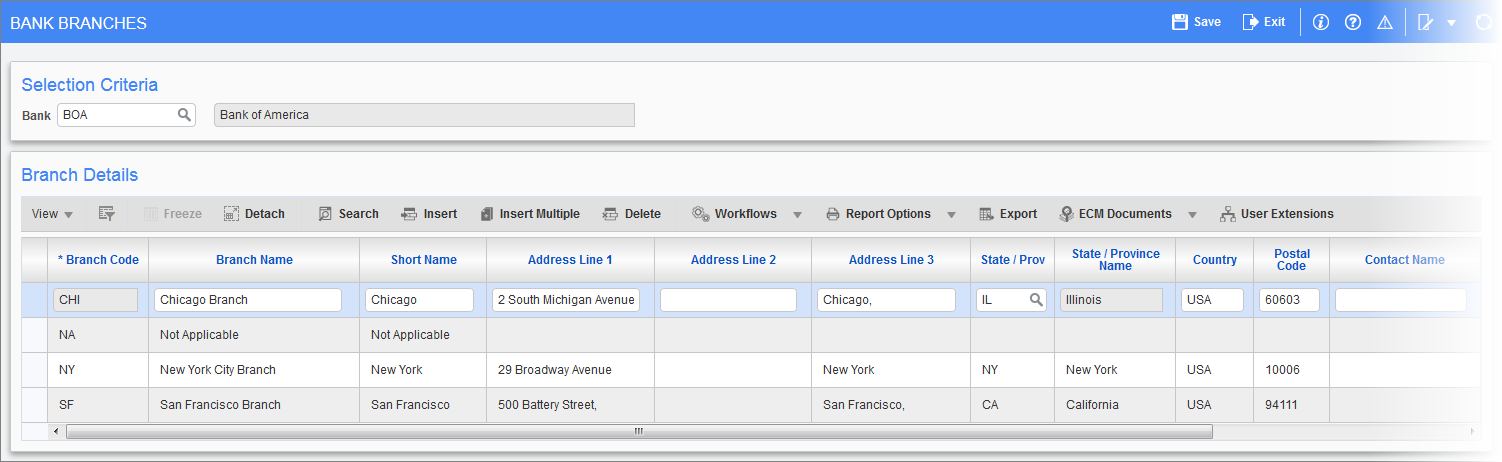
Task: Click the row selector for NY row
Action: tap(34, 370)
